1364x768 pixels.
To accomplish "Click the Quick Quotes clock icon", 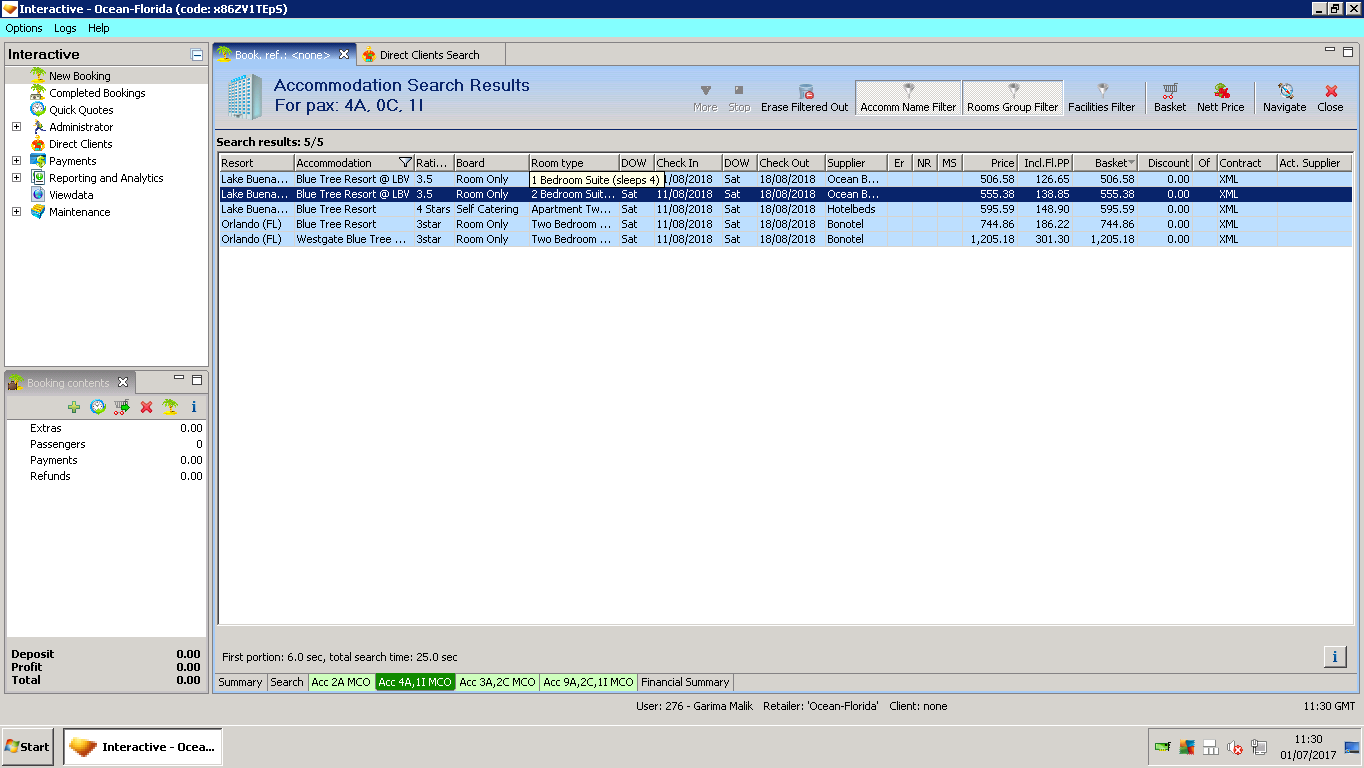I will (x=38, y=110).
